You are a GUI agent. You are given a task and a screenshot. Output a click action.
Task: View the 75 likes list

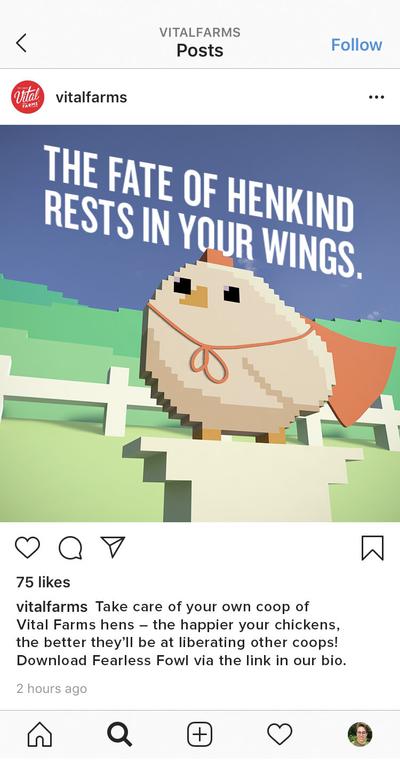tap(43, 582)
